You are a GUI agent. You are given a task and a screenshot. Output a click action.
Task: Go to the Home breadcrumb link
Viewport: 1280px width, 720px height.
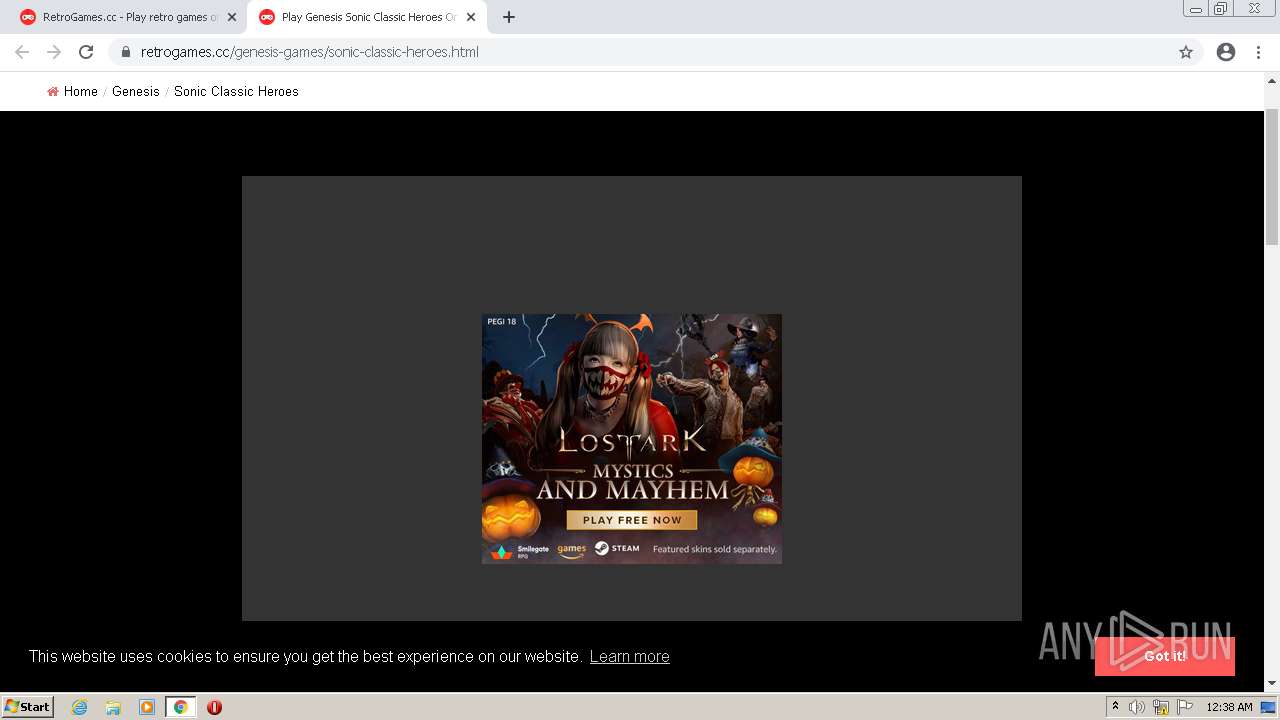[x=81, y=91]
